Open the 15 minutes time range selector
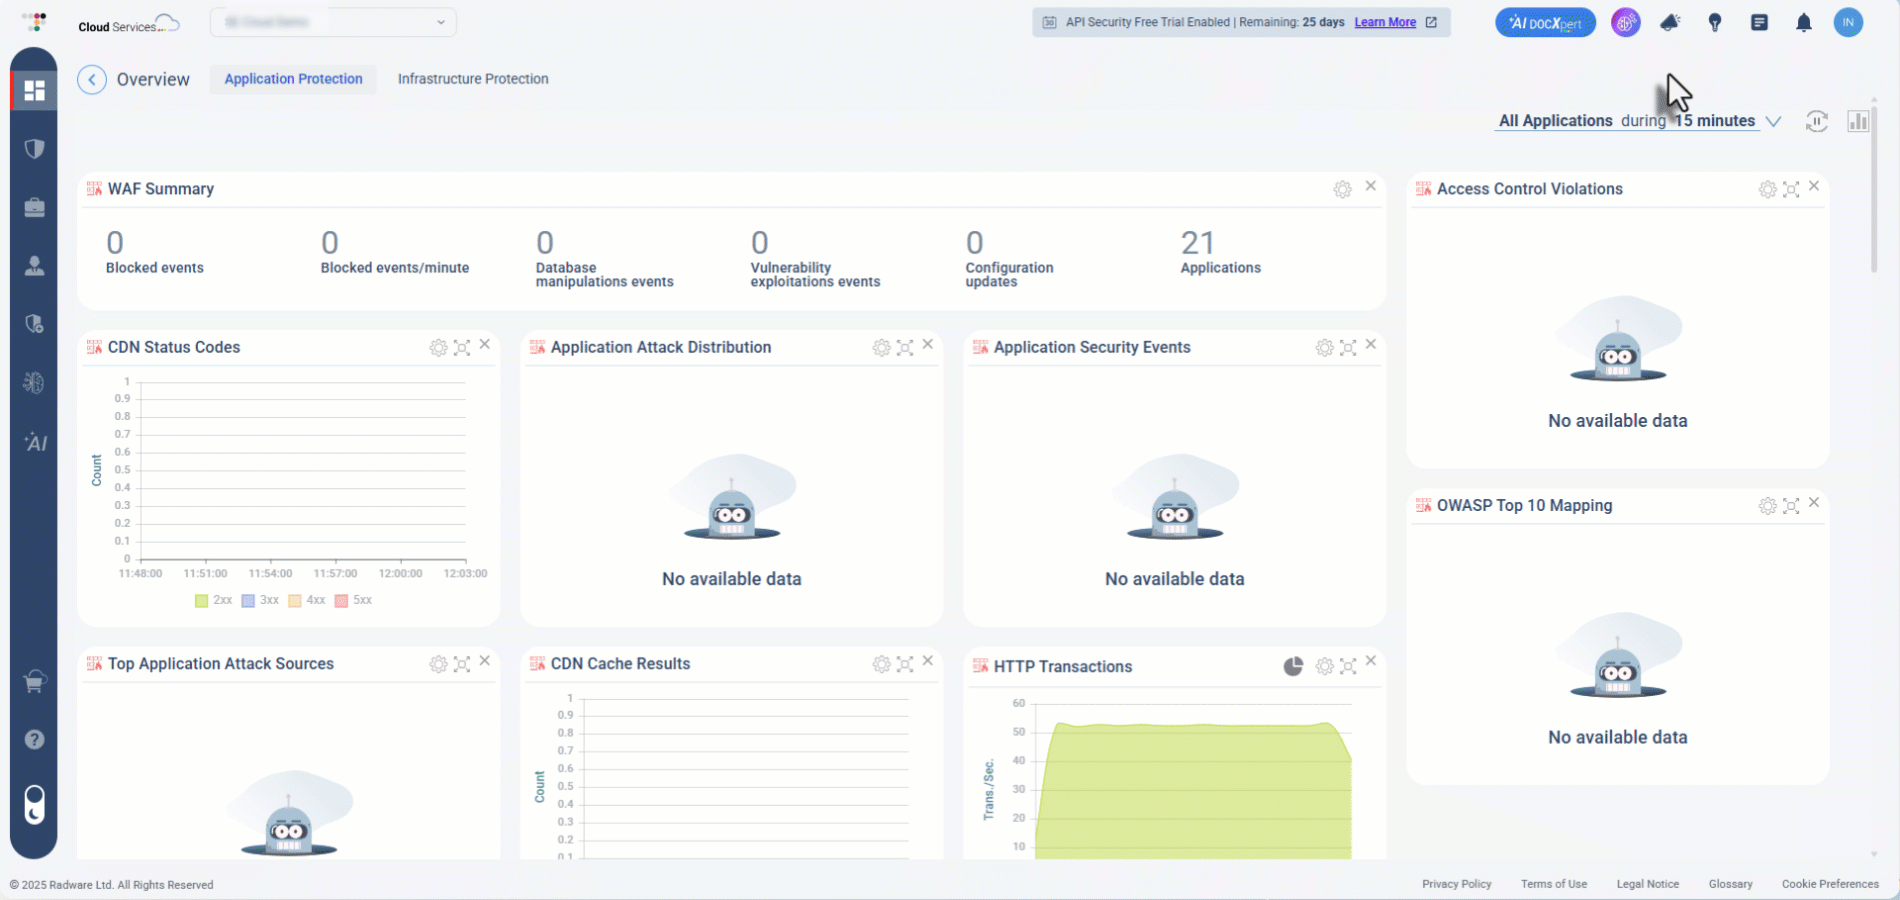The height and width of the screenshot is (900, 1900). tap(1714, 121)
